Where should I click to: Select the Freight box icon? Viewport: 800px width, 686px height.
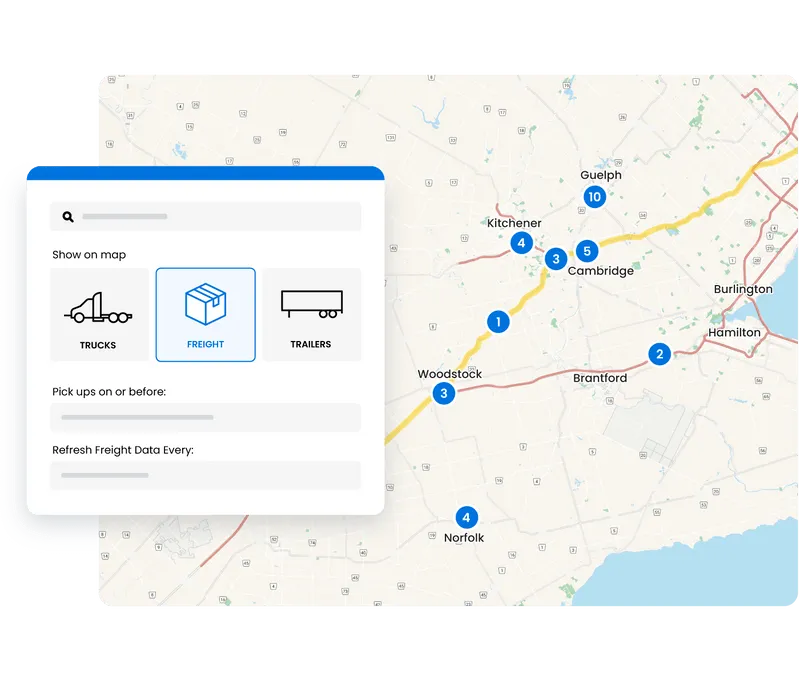click(205, 304)
